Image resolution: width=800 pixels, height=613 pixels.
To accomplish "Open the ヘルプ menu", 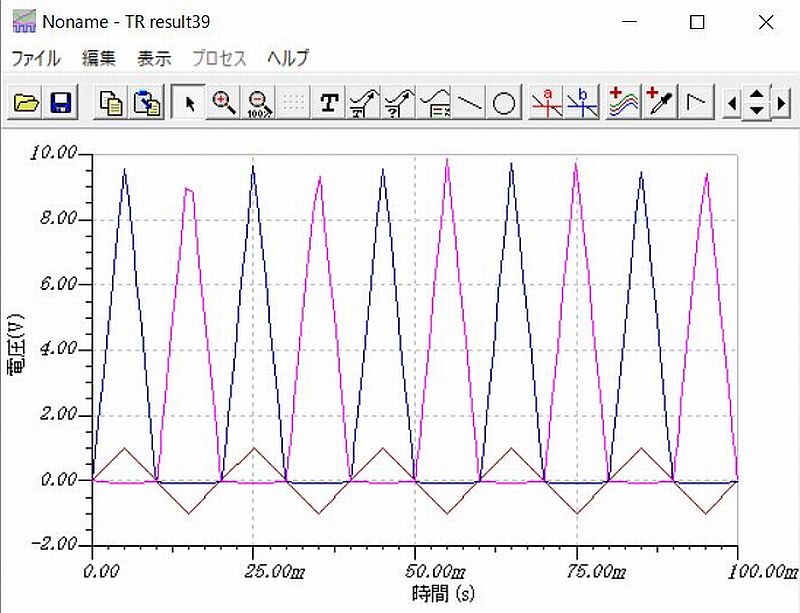I will click(288, 58).
